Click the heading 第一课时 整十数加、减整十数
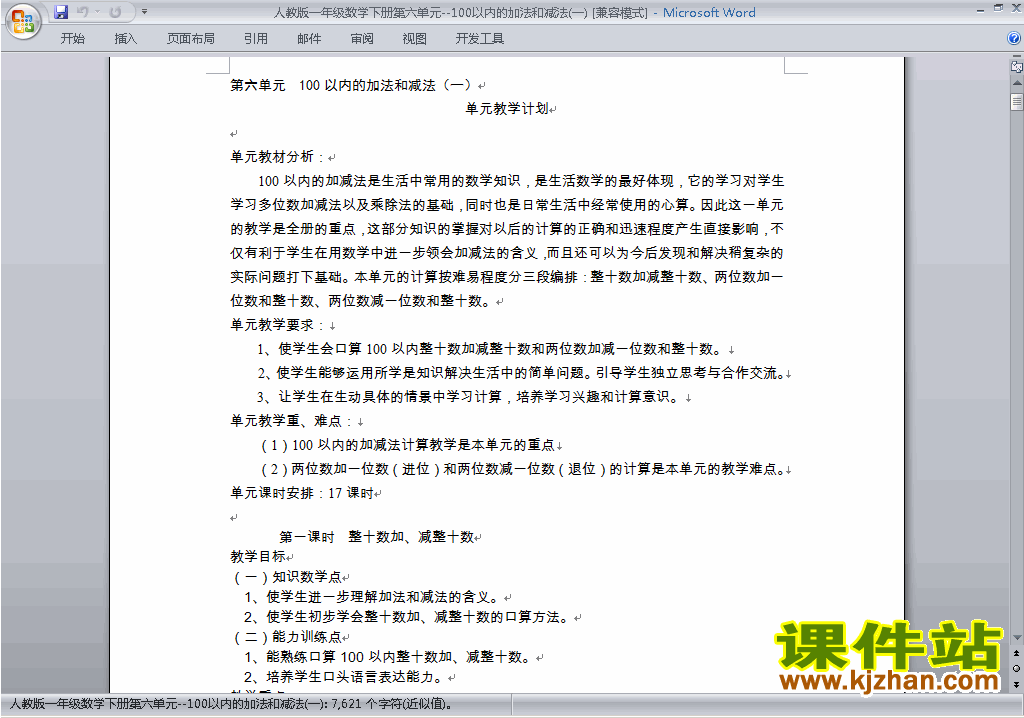The image size is (1024, 718). (377, 537)
